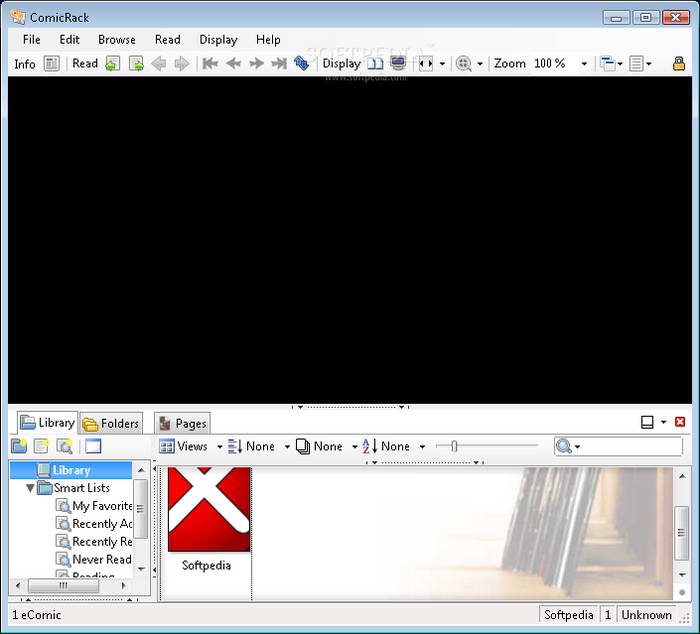Open the Info panel icon
This screenshot has width=700, height=634.
coord(51,64)
